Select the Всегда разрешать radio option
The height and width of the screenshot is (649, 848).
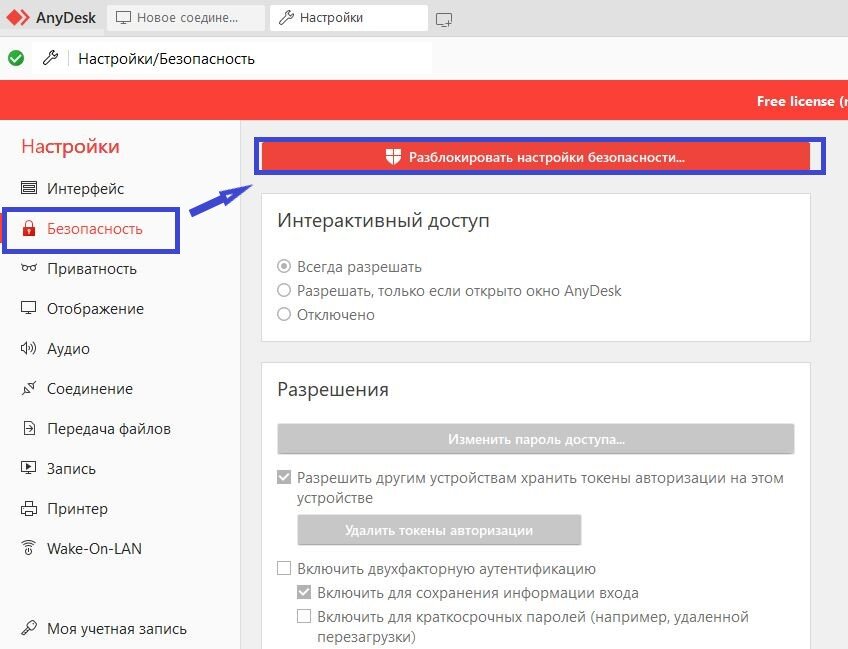click(284, 266)
